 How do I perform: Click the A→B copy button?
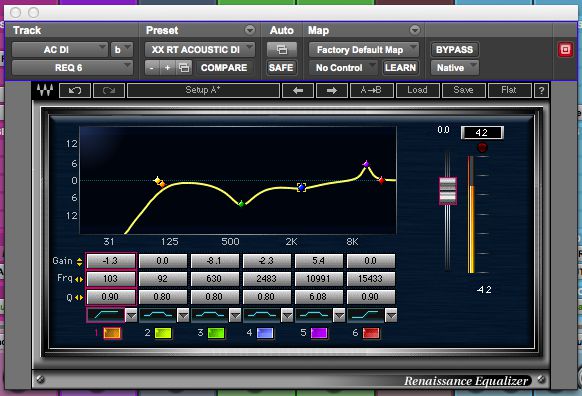pyautogui.click(x=372, y=91)
